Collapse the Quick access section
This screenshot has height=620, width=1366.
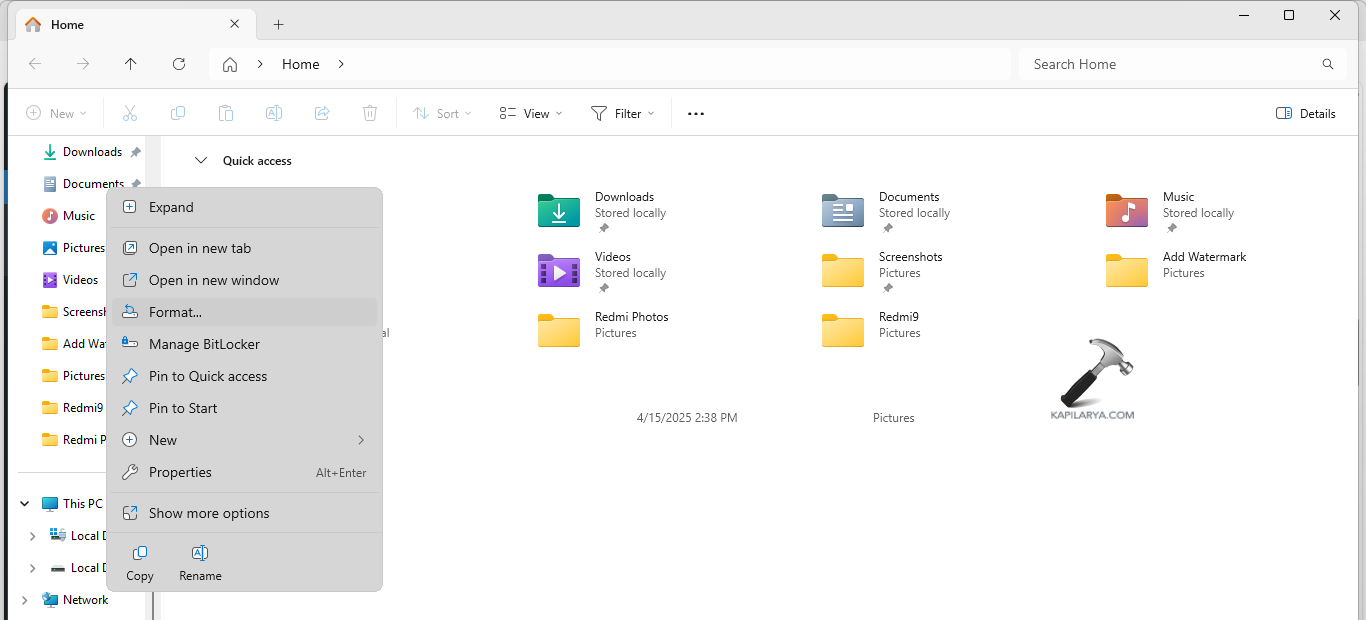(x=201, y=161)
